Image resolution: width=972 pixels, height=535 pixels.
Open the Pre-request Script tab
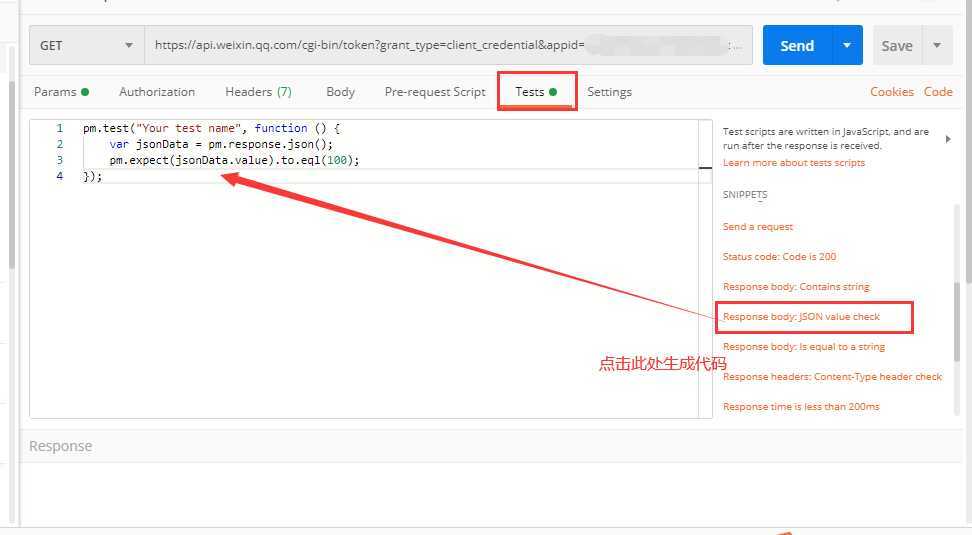click(x=435, y=92)
